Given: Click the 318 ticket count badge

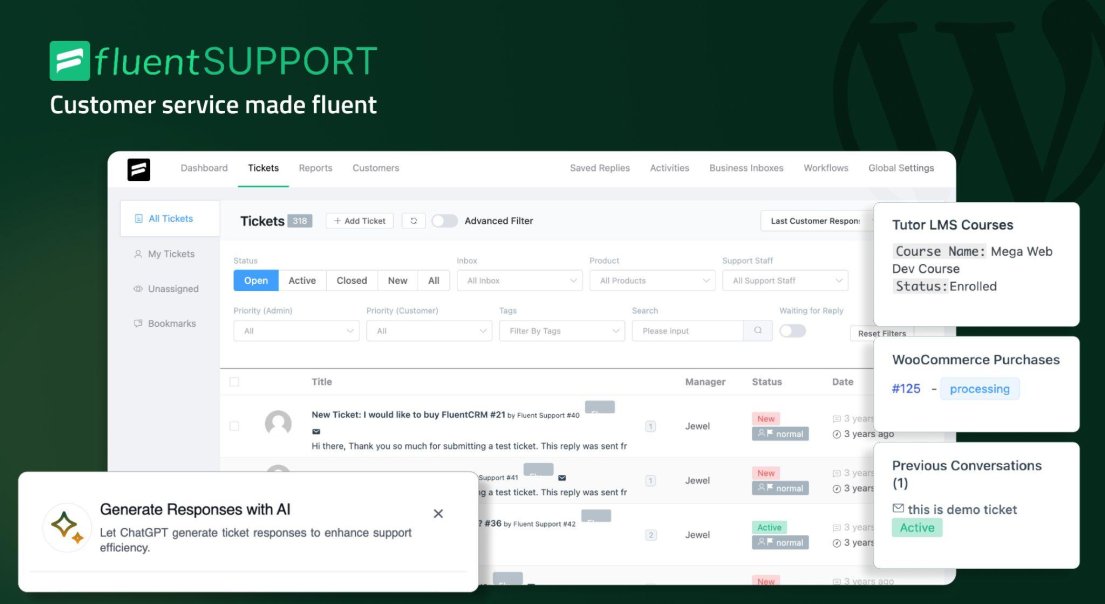Looking at the screenshot, I should click(x=300, y=221).
